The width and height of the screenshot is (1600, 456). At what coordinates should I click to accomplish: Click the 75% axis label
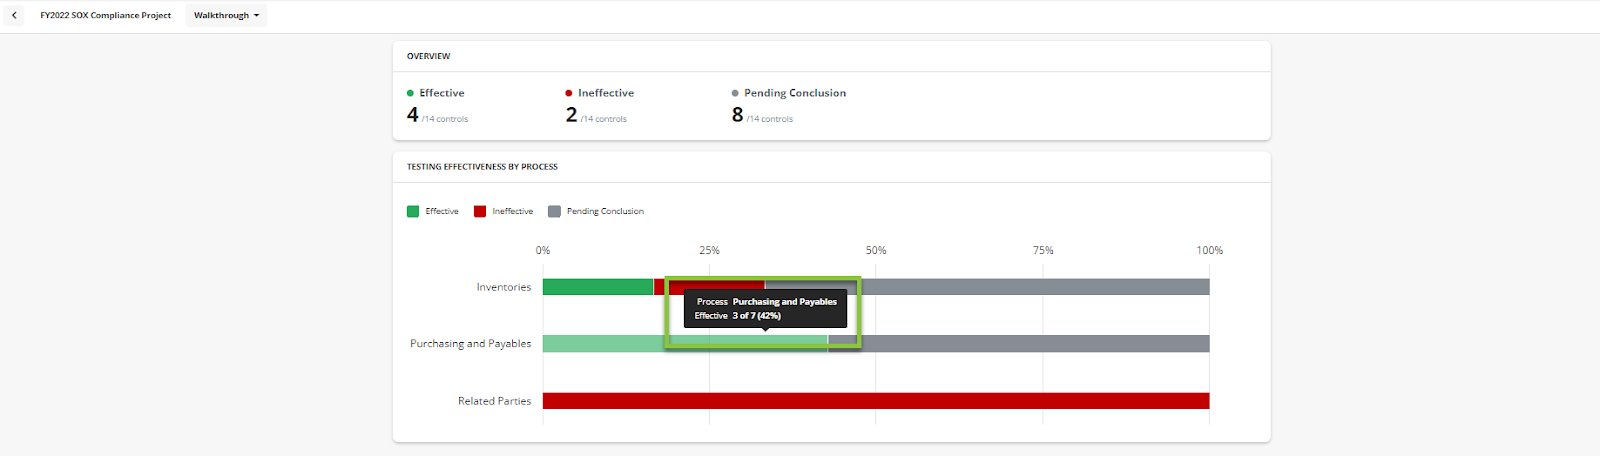pyautogui.click(x=1043, y=250)
